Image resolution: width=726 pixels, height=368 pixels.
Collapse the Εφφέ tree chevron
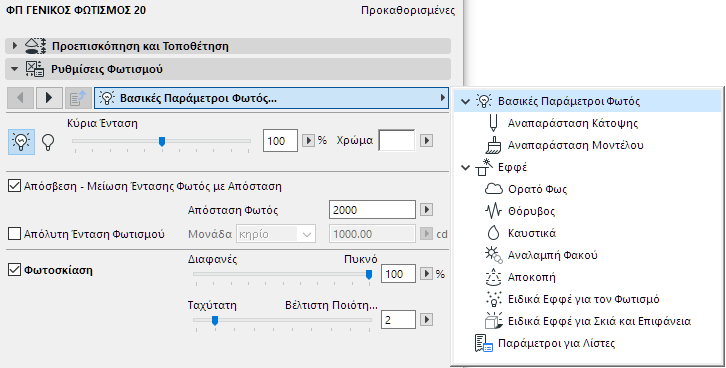(x=466, y=167)
